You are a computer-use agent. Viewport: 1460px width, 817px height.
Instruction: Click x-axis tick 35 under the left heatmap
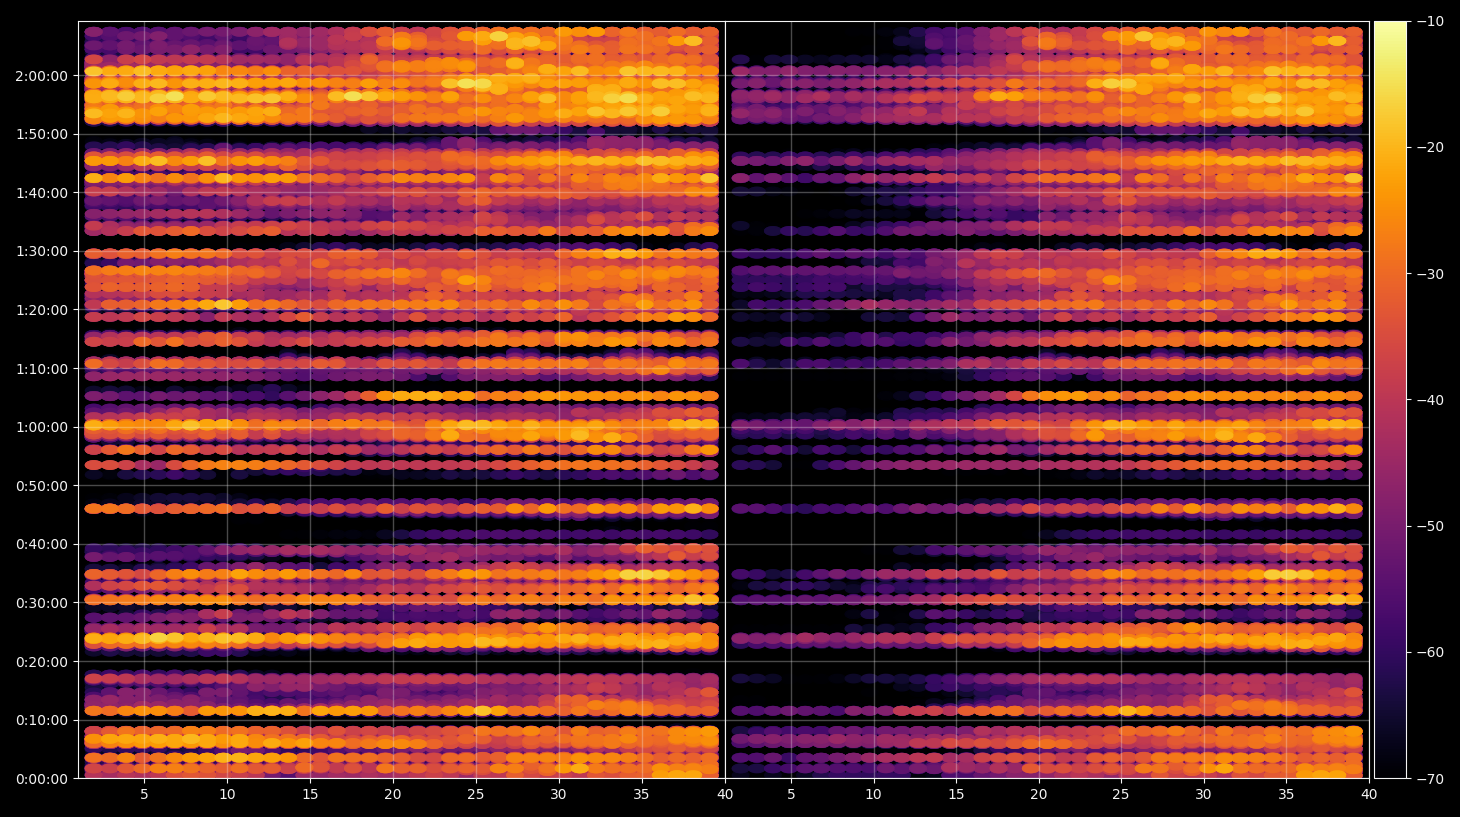click(x=641, y=795)
